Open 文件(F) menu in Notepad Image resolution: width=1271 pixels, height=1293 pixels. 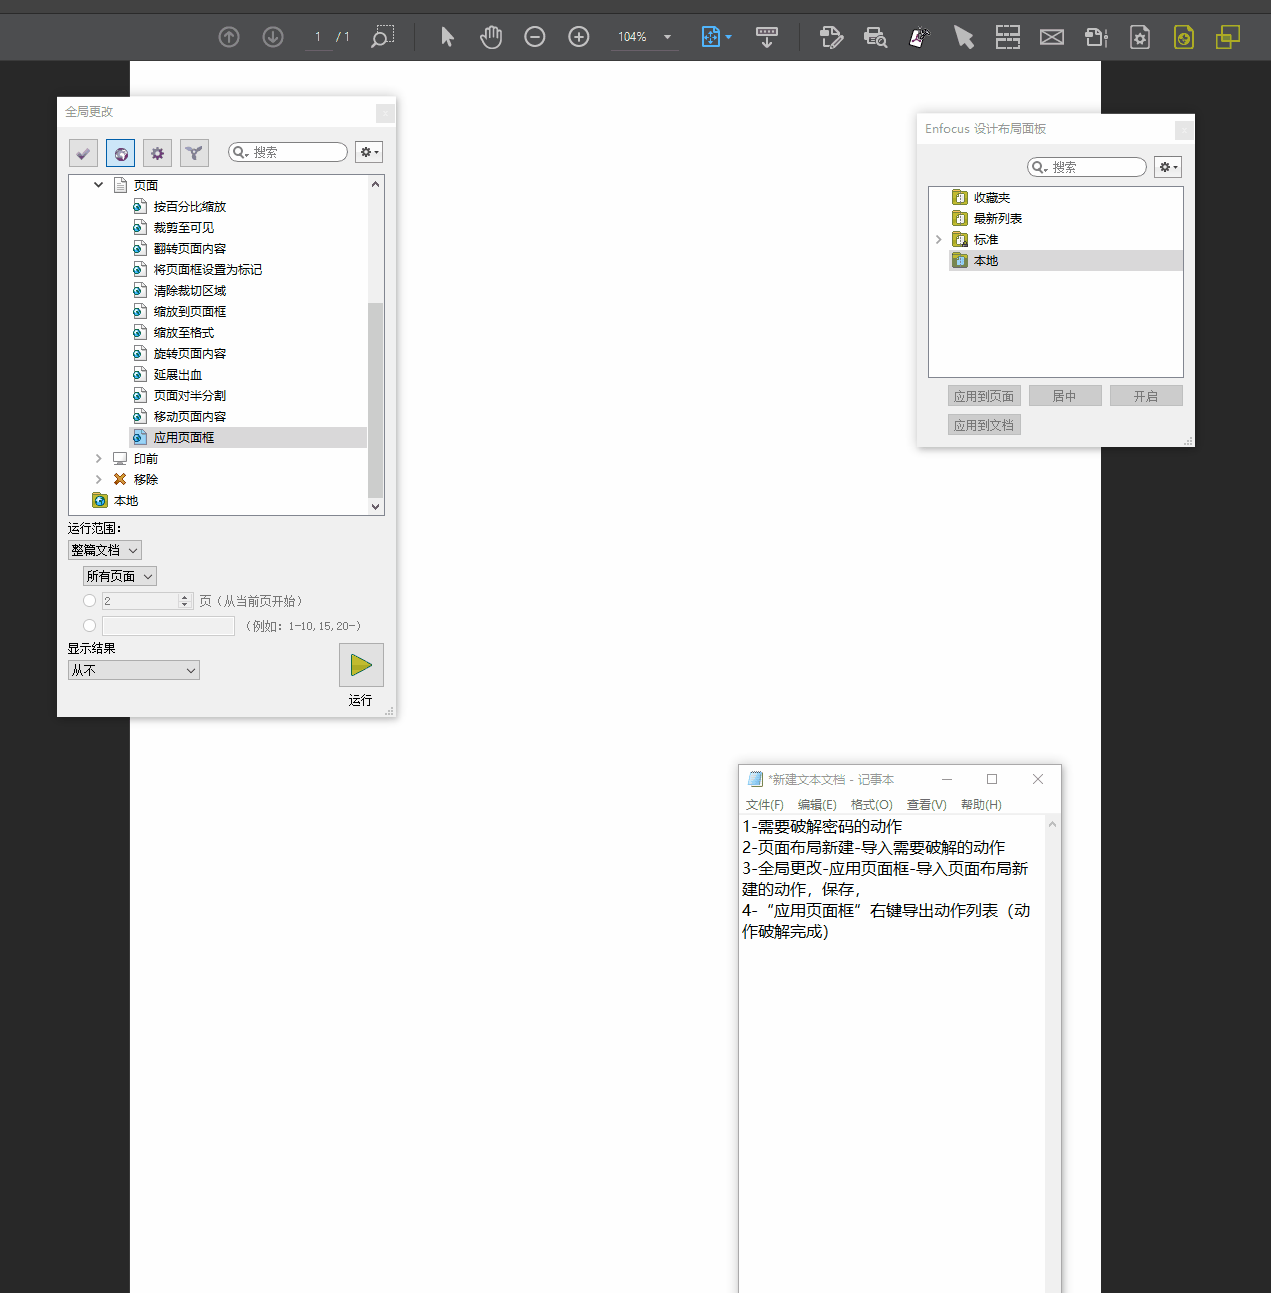point(765,804)
